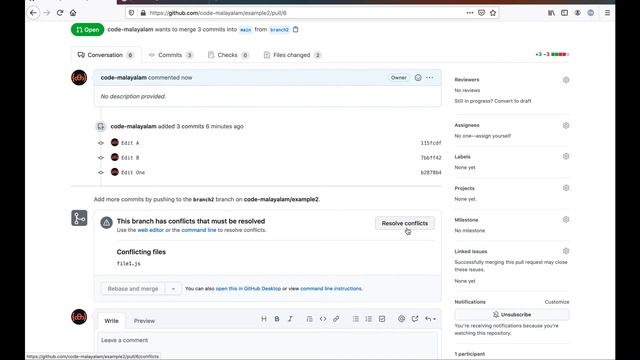Select the Write tab in comment box
The height and width of the screenshot is (360, 640).
click(111, 321)
